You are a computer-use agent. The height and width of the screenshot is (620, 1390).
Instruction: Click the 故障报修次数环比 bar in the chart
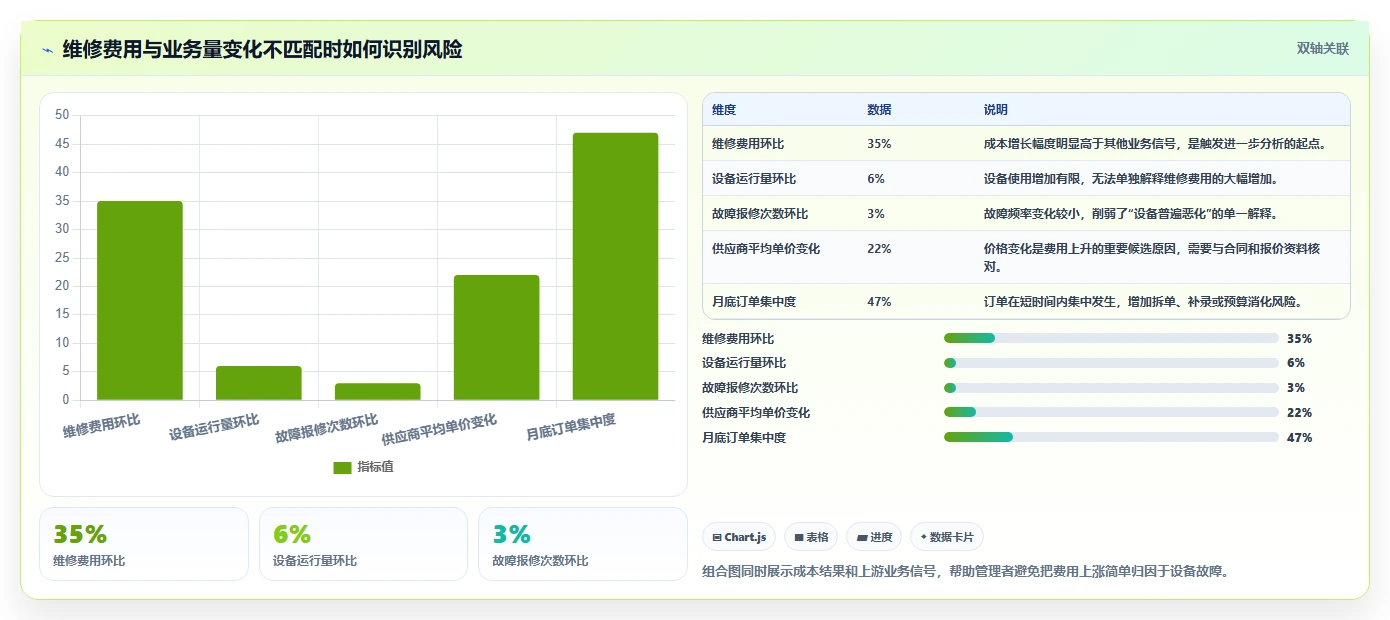pos(377,392)
